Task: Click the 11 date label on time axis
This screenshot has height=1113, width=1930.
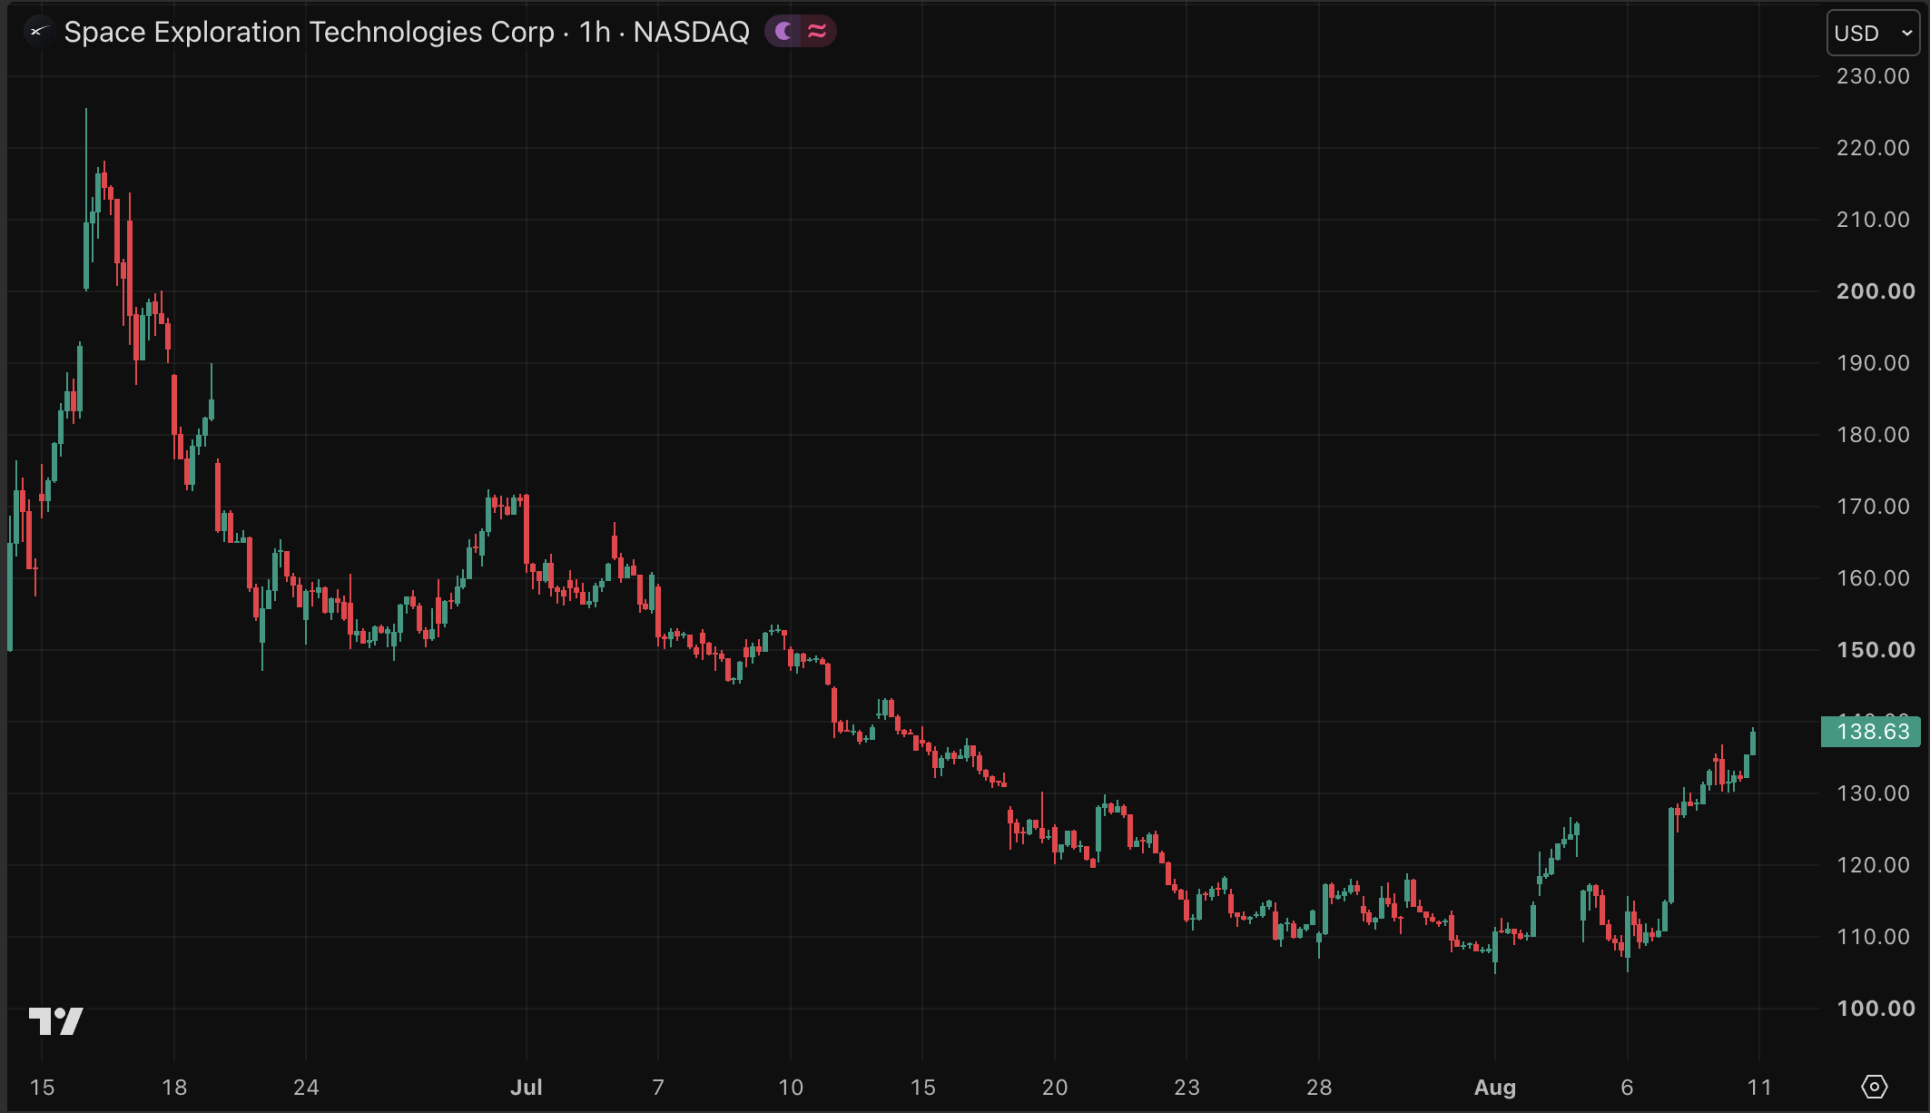Action: coord(1759,1087)
